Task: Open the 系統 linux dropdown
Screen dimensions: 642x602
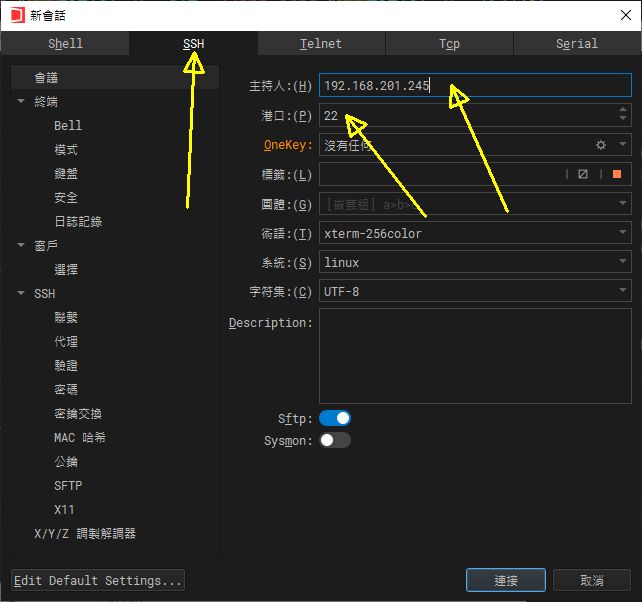Action: pos(475,263)
